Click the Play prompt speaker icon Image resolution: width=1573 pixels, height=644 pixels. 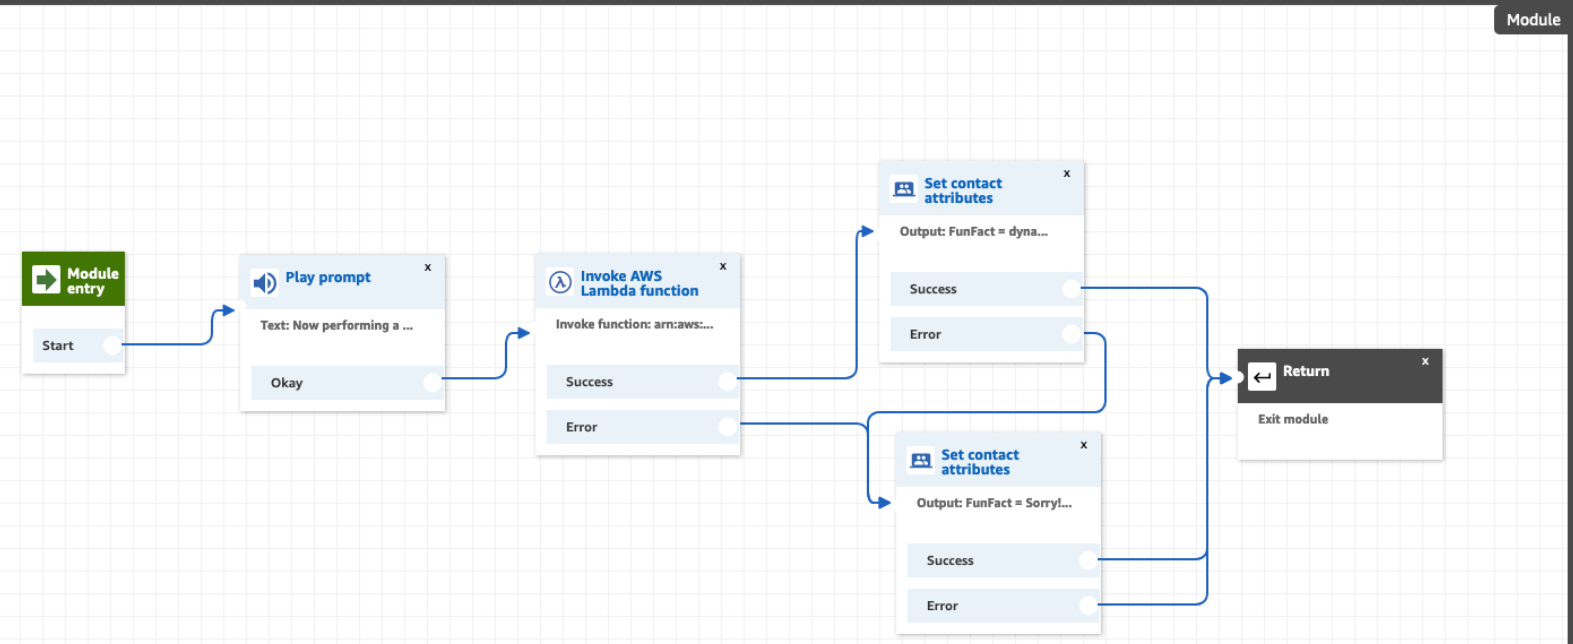pyautogui.click(x=264, y=283)
